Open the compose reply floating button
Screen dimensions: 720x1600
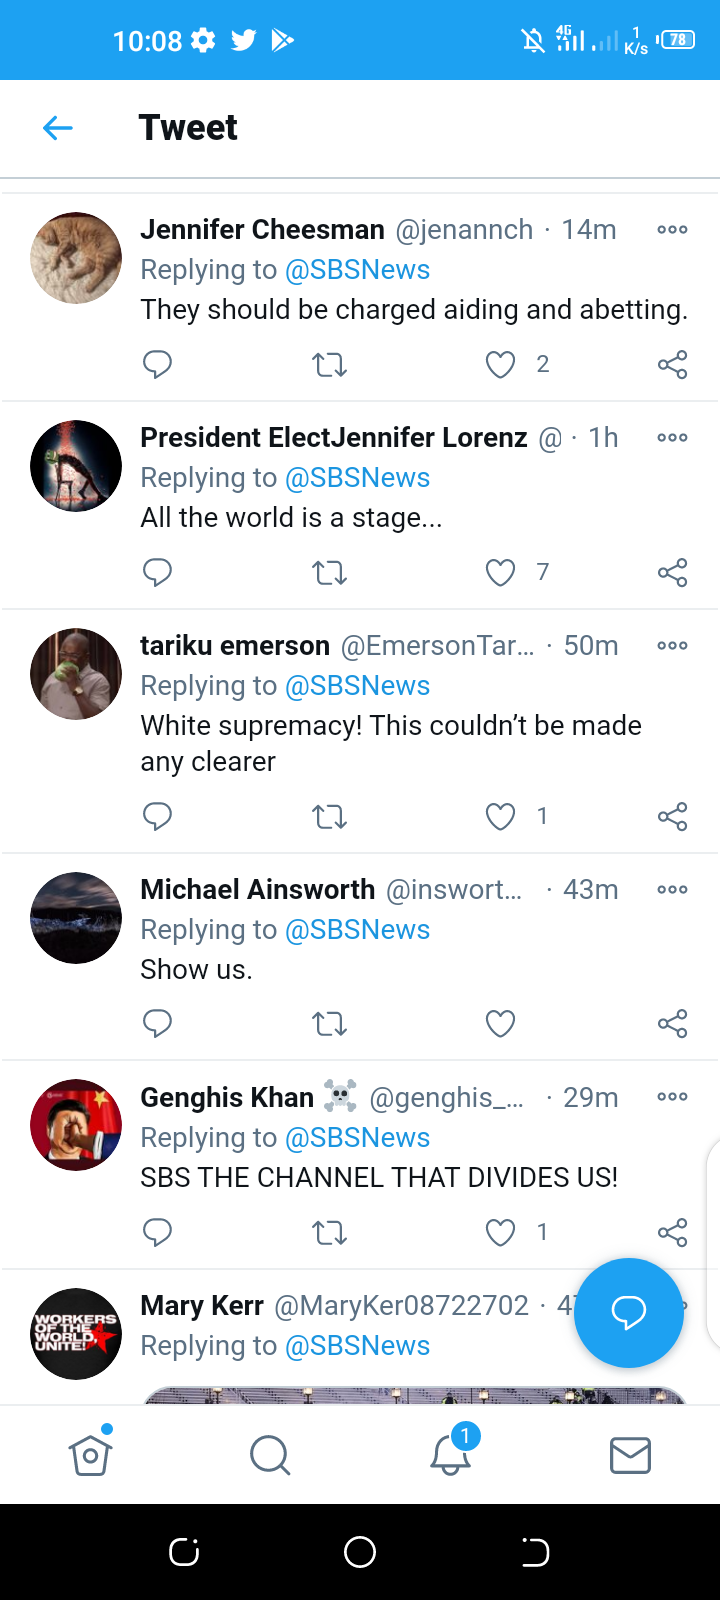629,1312
